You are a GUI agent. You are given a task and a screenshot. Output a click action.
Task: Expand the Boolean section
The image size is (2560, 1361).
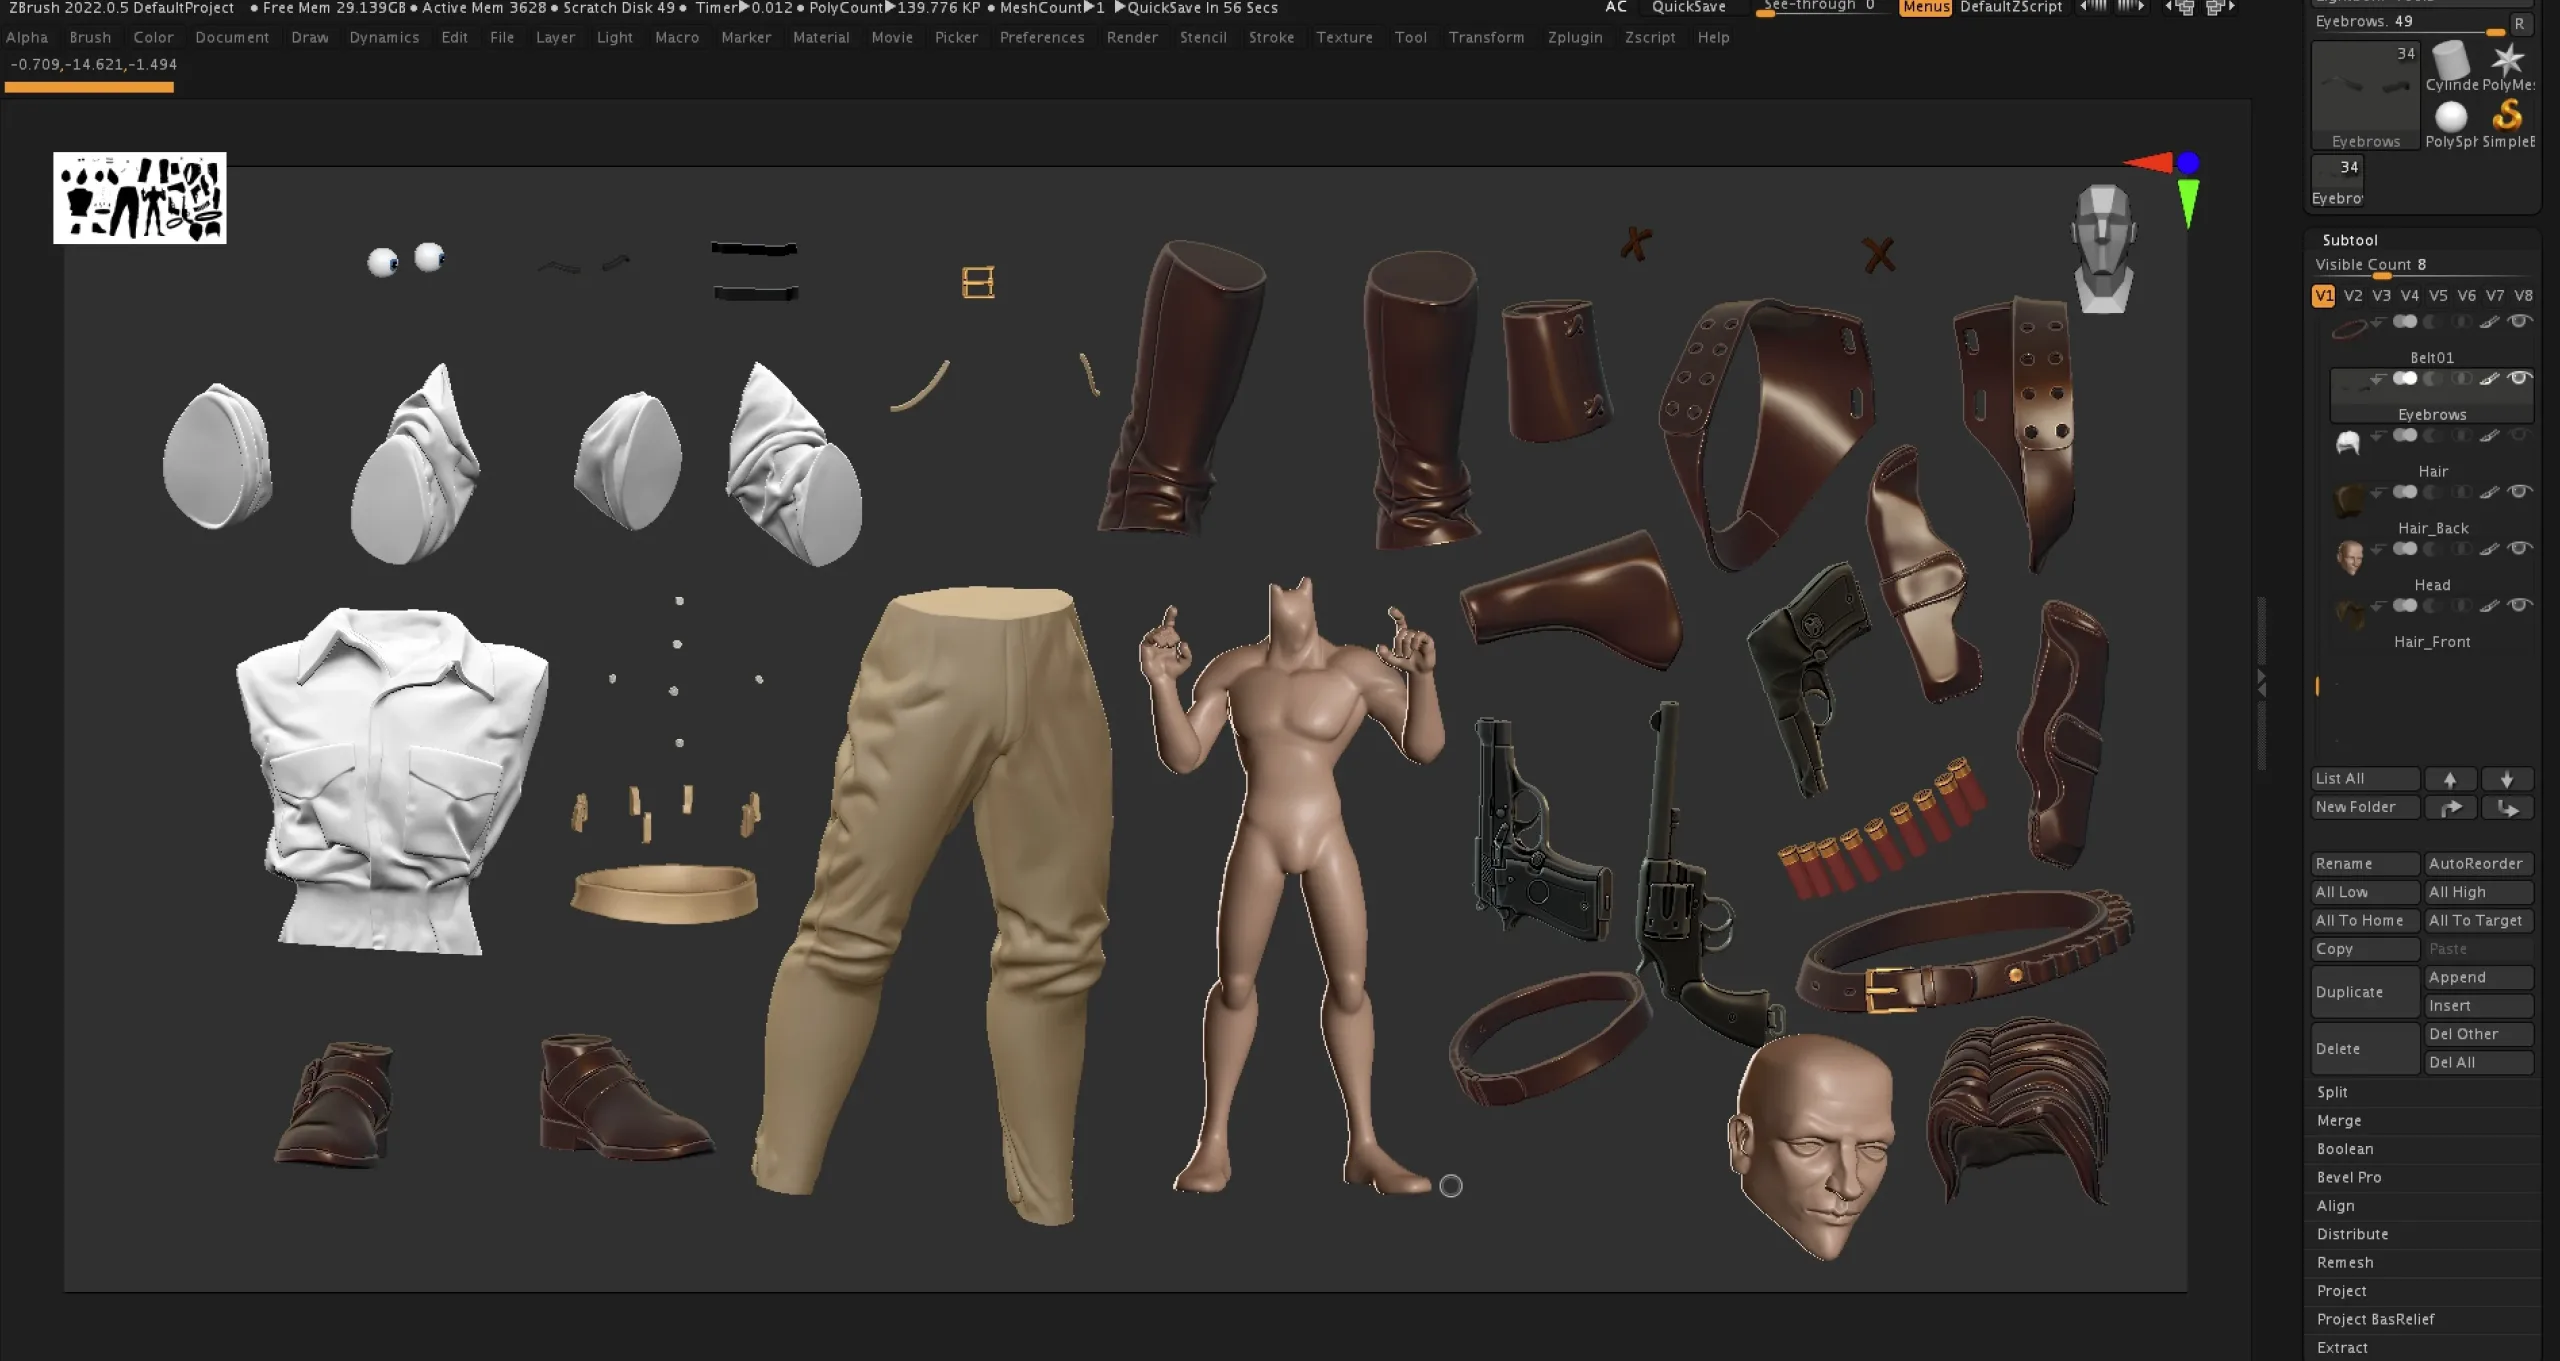[2345, 1149]
